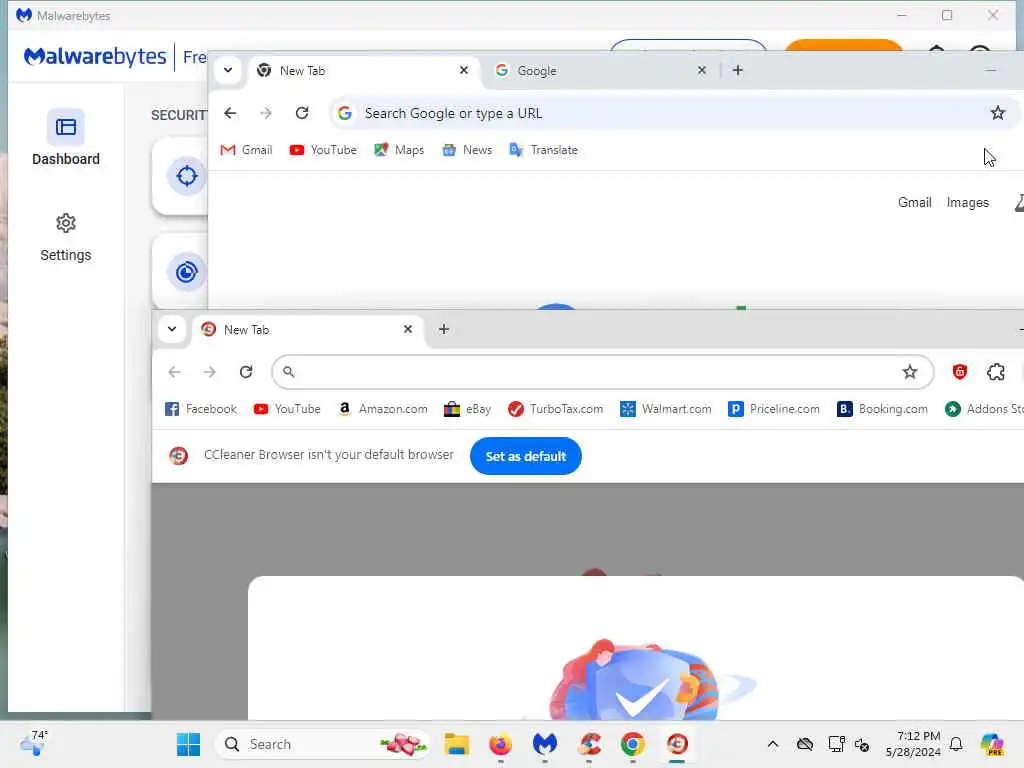Open Walmart.com bookmark
Viewport: 1024px width, 768px height.
(665, 409)
